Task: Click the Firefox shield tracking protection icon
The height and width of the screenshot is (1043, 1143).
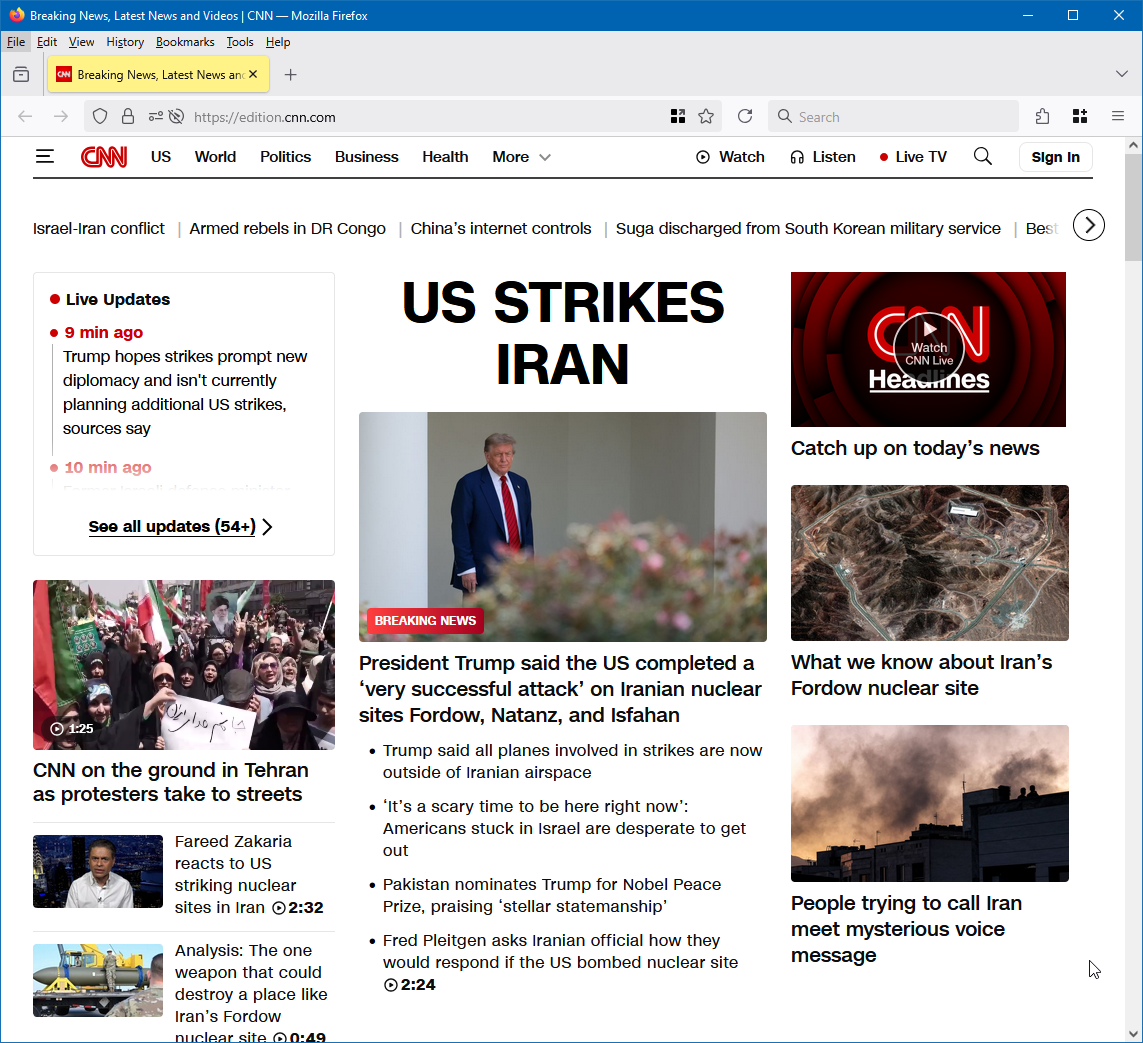Action: (x=101, y=117)
